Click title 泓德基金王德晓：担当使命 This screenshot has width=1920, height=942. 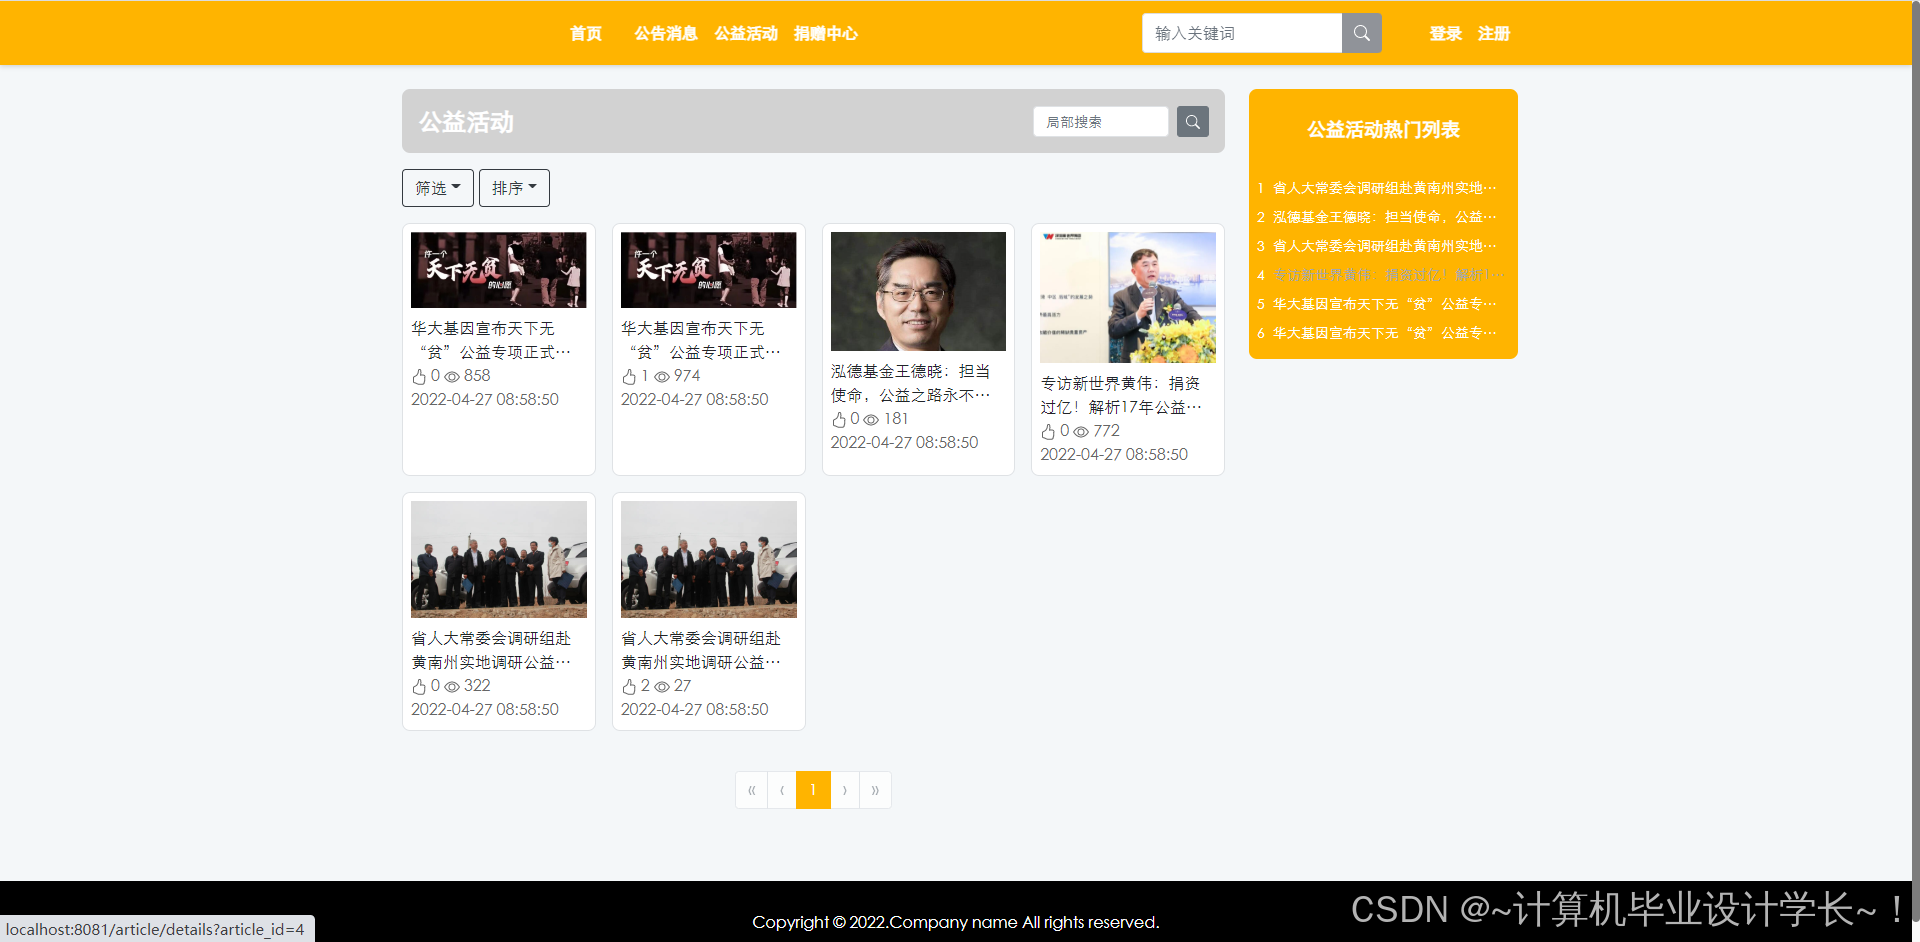click(911, 383)
